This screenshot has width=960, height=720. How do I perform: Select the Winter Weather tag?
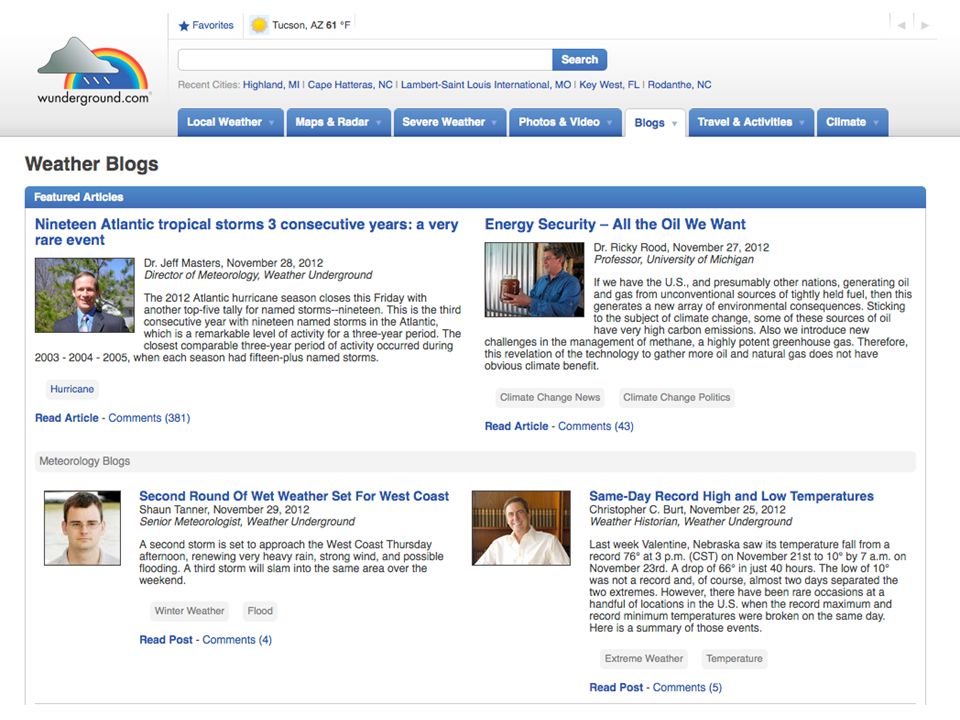(x=189, y=610)
